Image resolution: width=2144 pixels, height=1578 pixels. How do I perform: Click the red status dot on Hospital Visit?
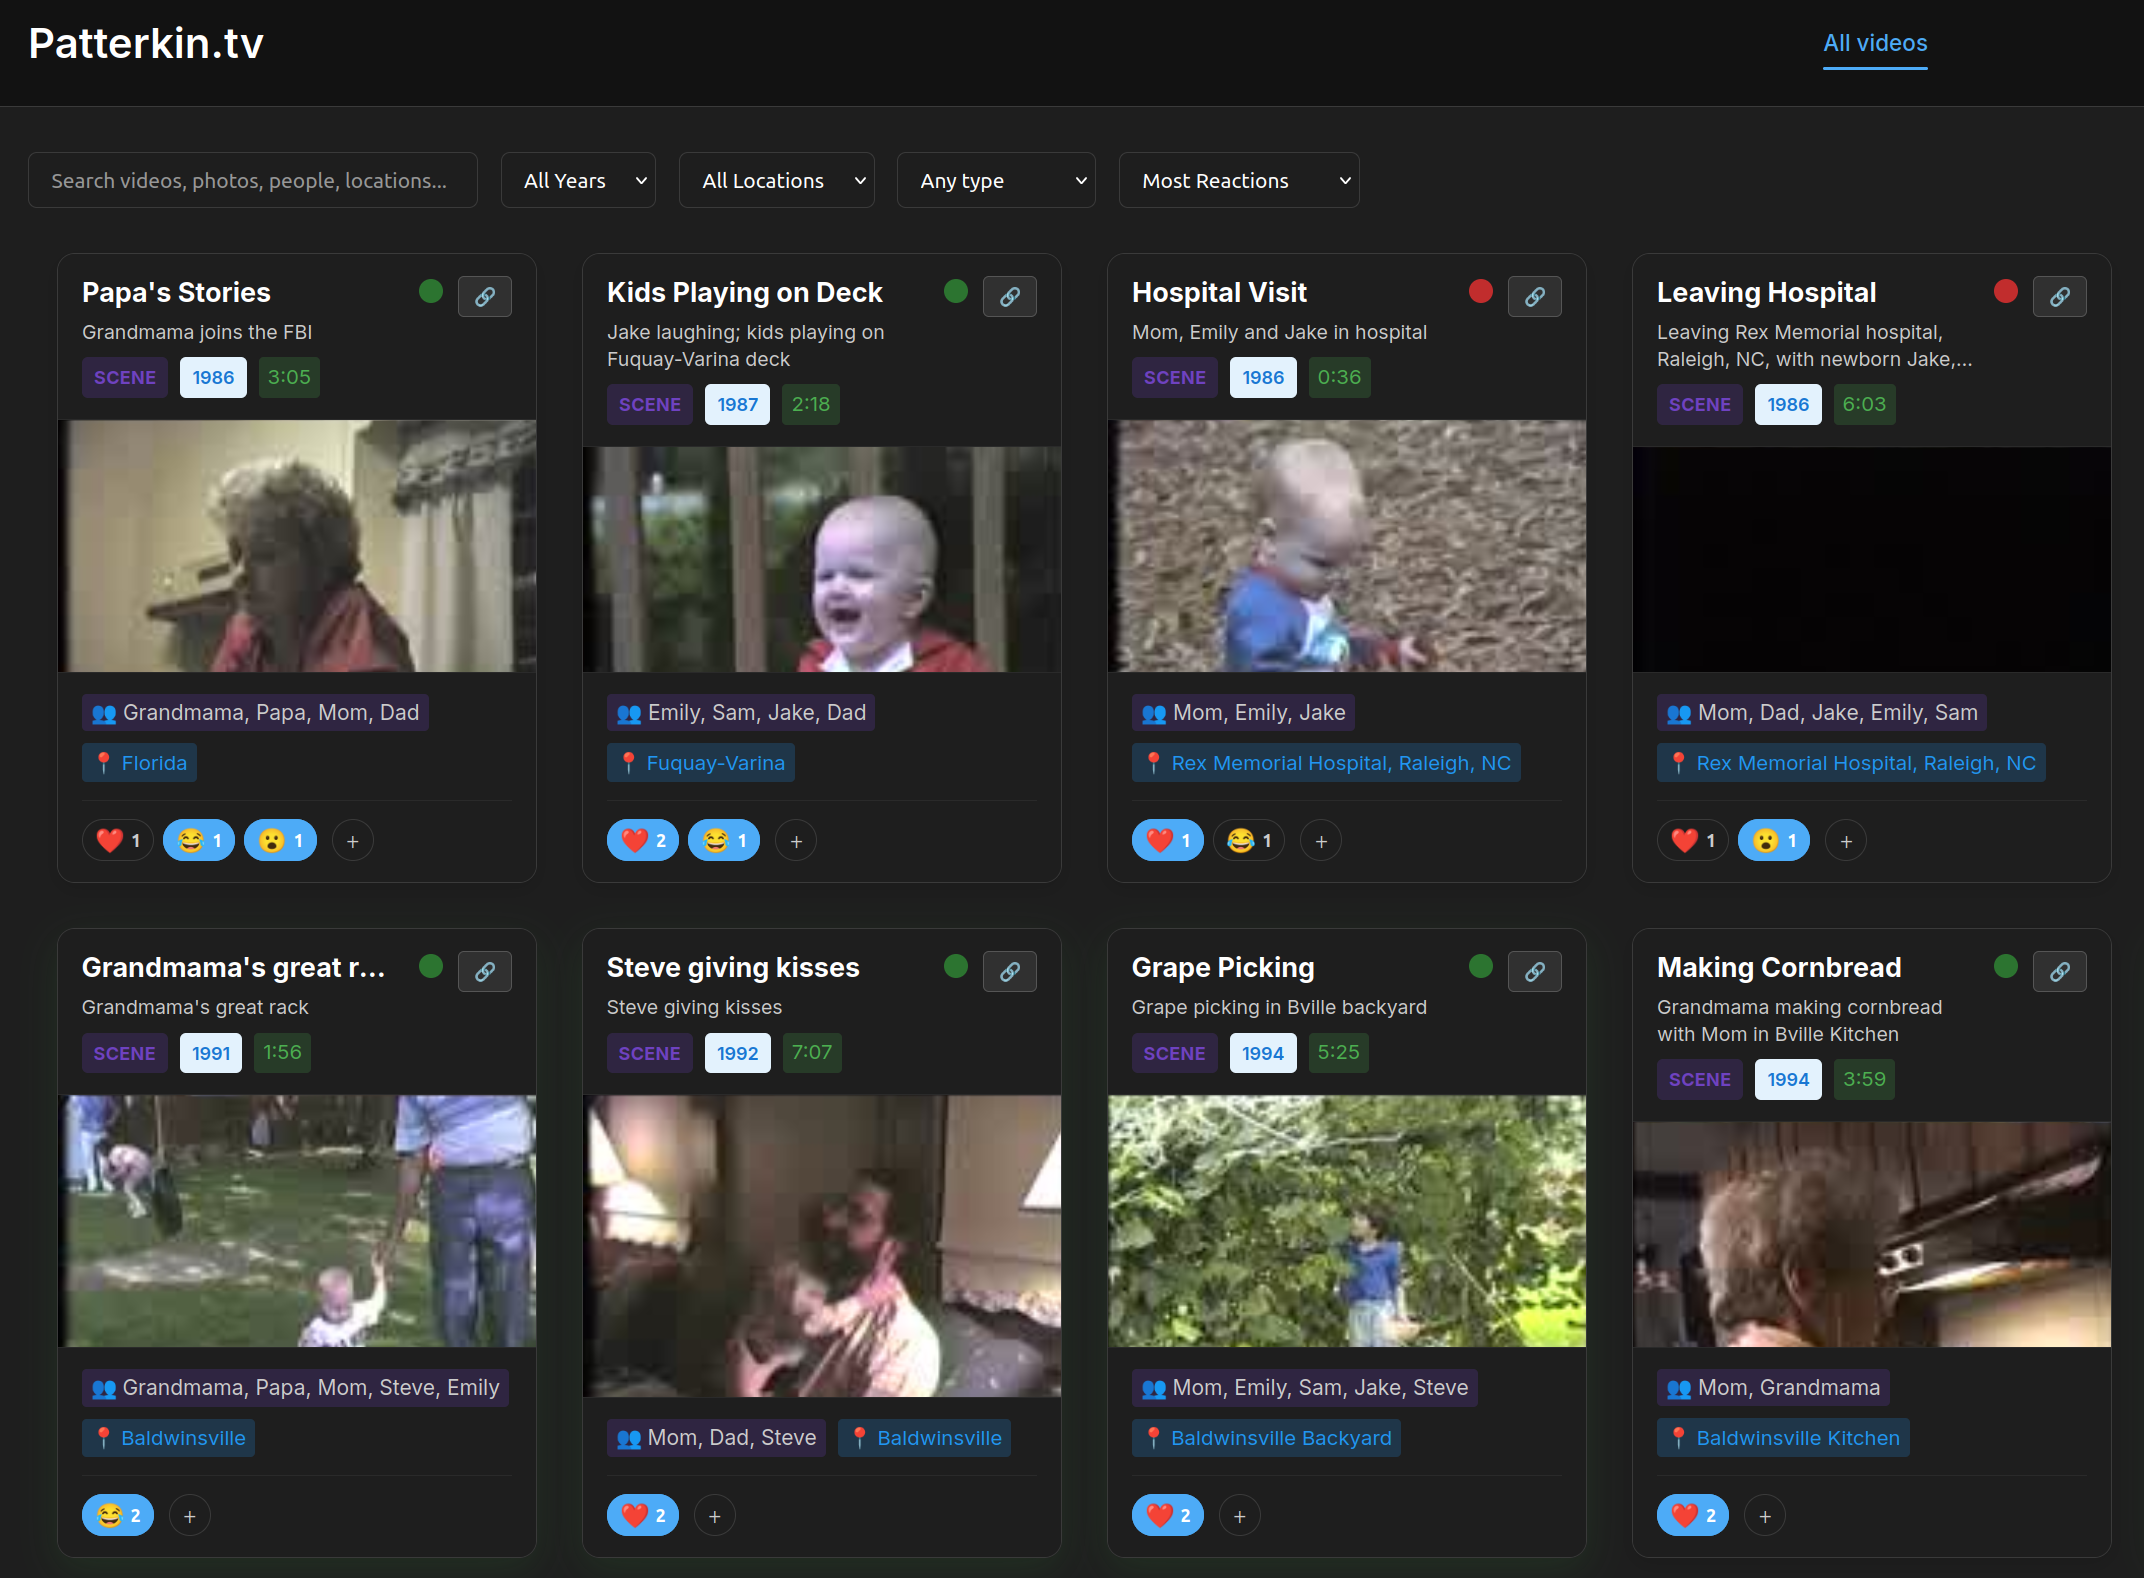[x=1480, y=291]
